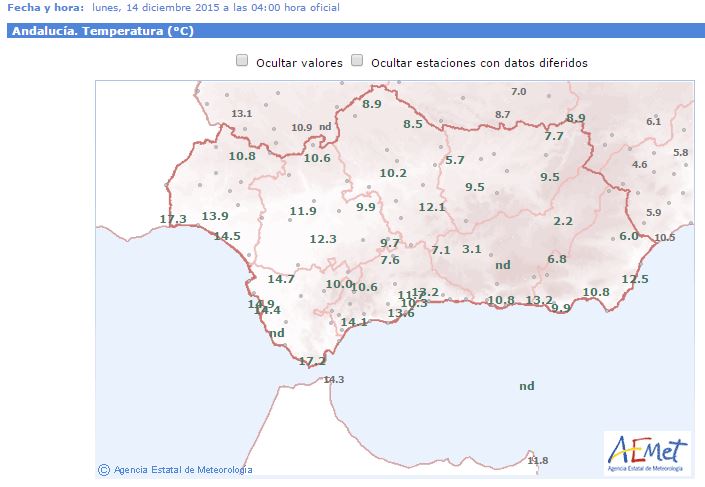Select the station showing 17.3 on the map
The width and height of the screenshot is (705, 487).
(x=173, y=219)
